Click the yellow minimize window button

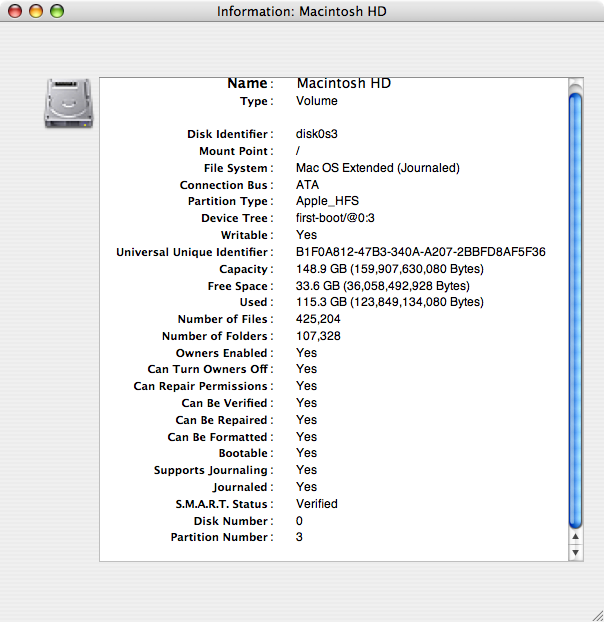pos(36,11)
